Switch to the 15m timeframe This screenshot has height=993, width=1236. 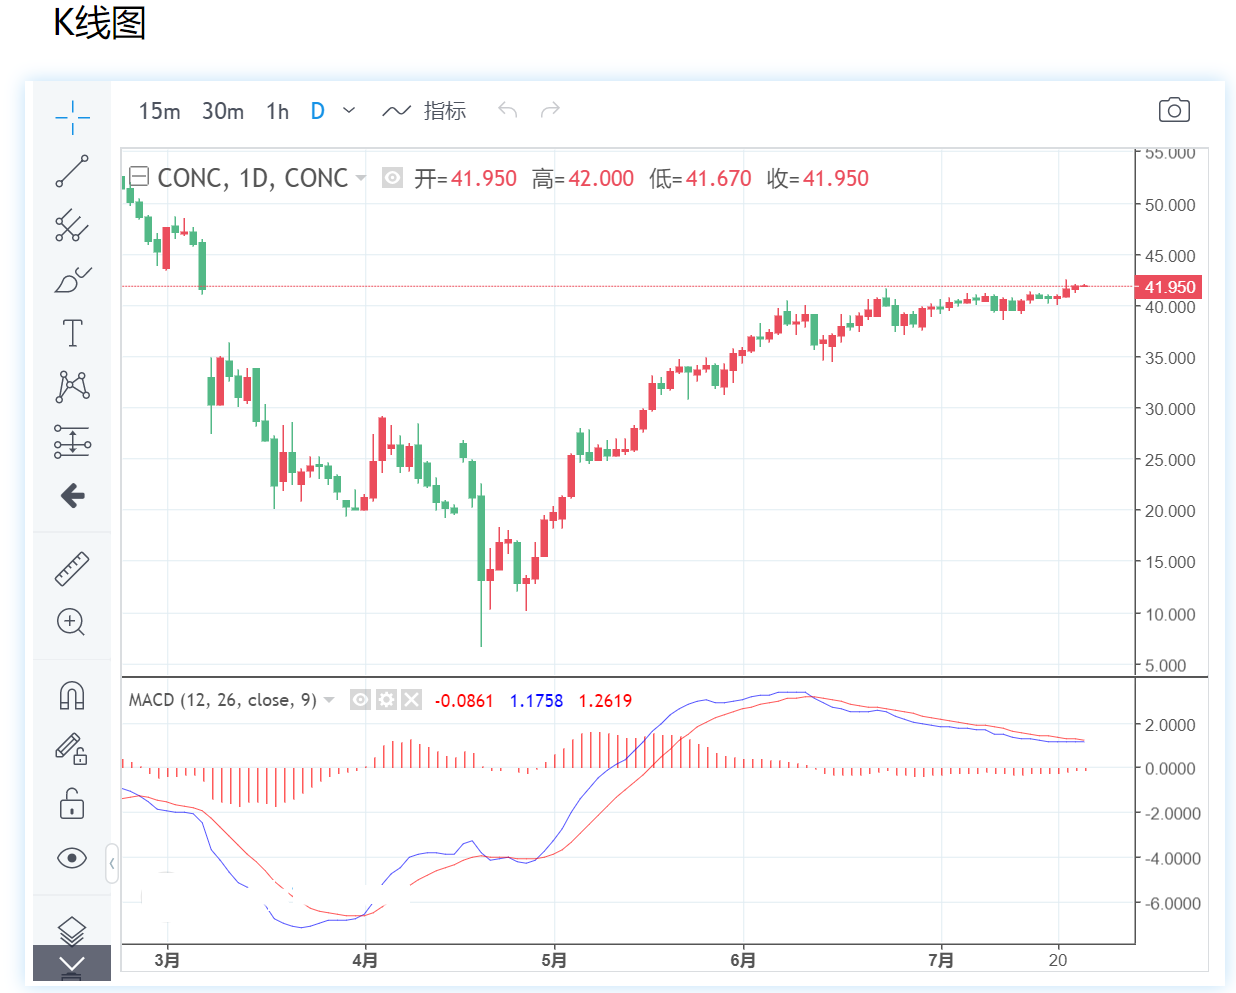159,111
